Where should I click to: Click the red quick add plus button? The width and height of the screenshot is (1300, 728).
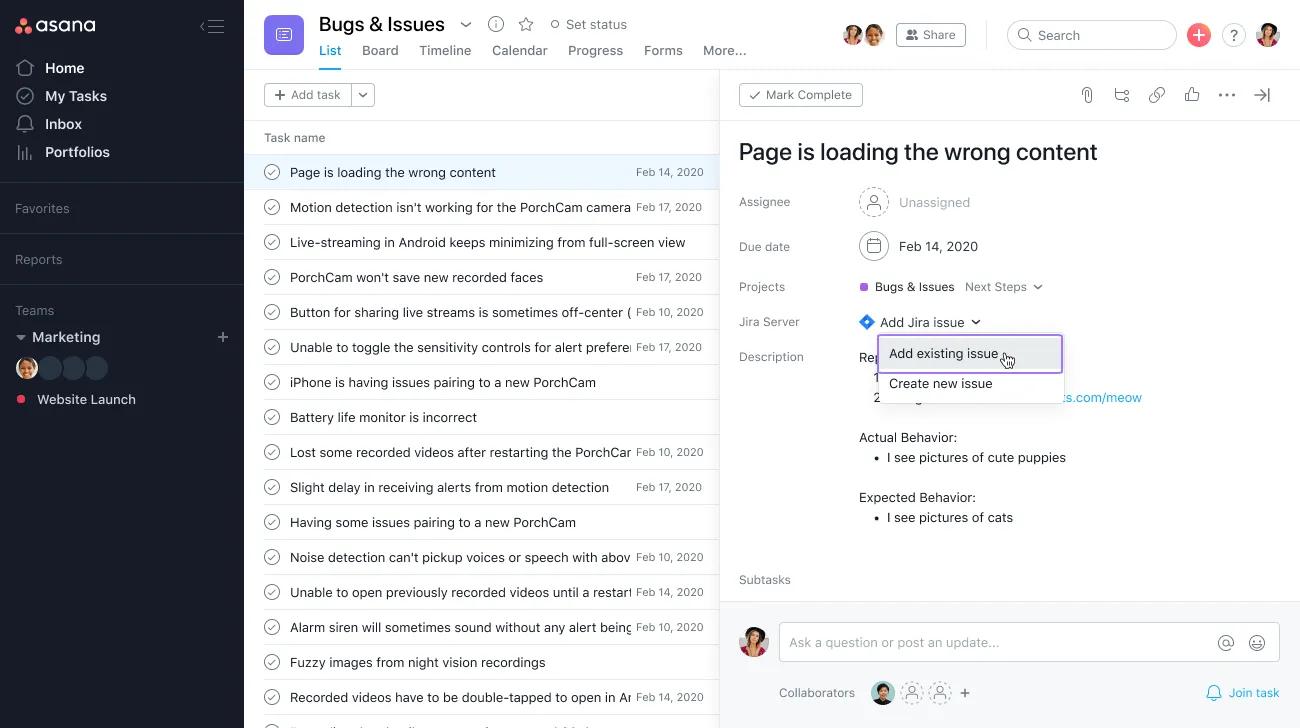click(1198, 35)
